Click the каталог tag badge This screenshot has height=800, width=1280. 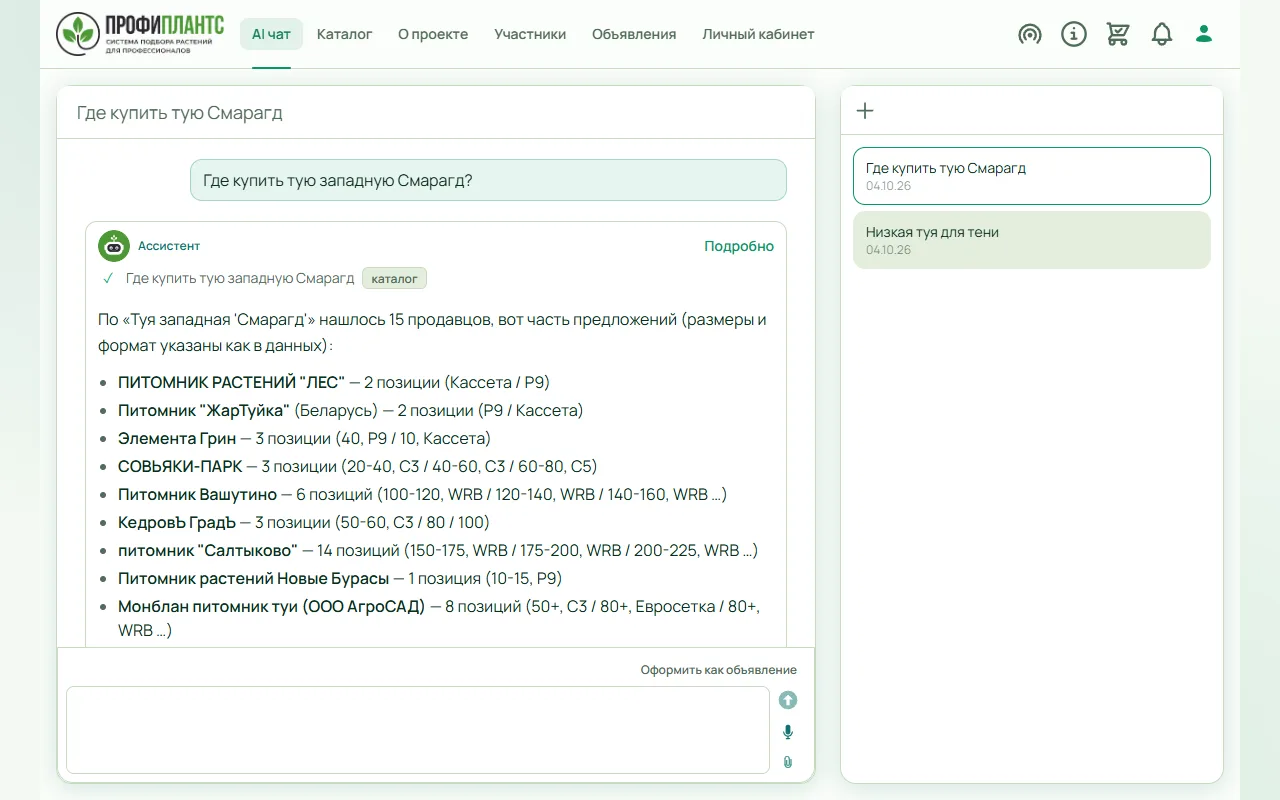click(395, 278)
